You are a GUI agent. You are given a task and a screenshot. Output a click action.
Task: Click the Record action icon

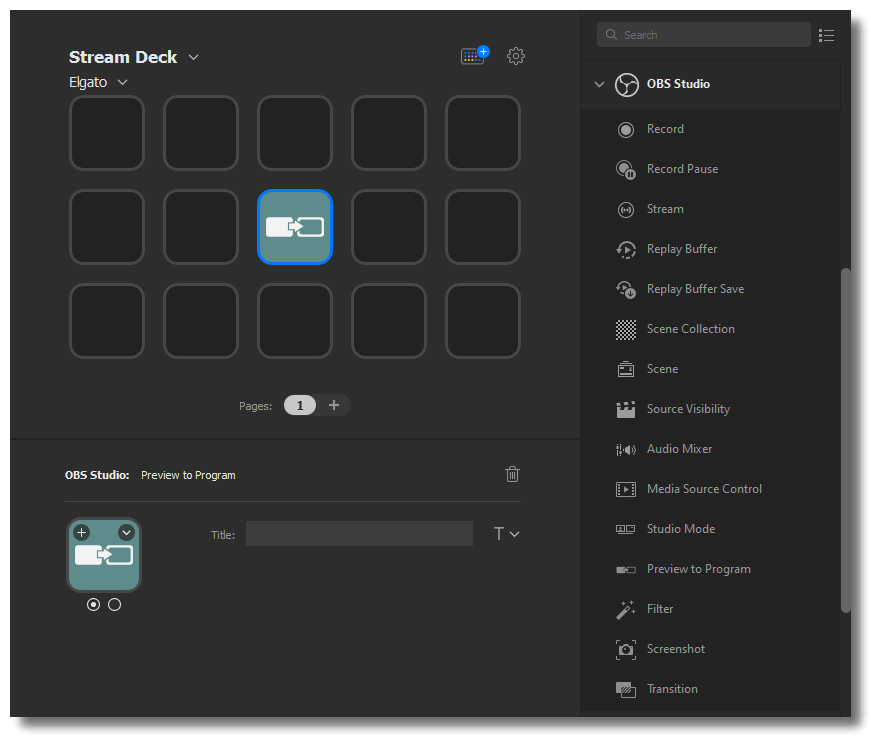626,129
